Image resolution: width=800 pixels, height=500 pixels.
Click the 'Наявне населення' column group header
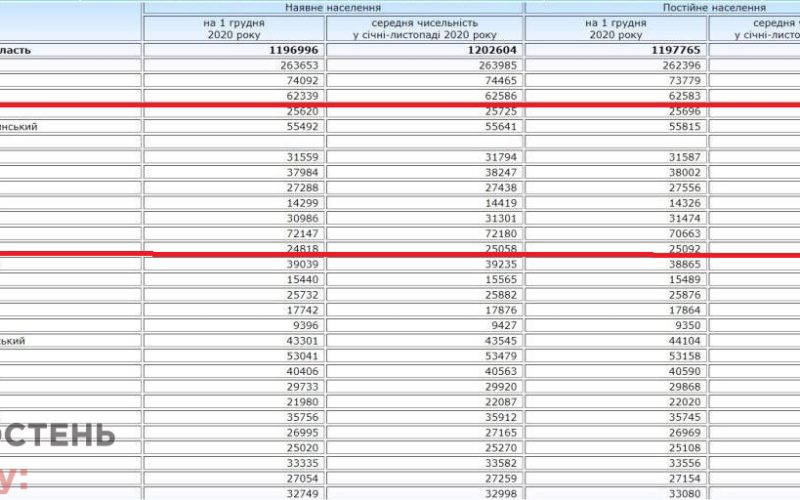[333, 8]
